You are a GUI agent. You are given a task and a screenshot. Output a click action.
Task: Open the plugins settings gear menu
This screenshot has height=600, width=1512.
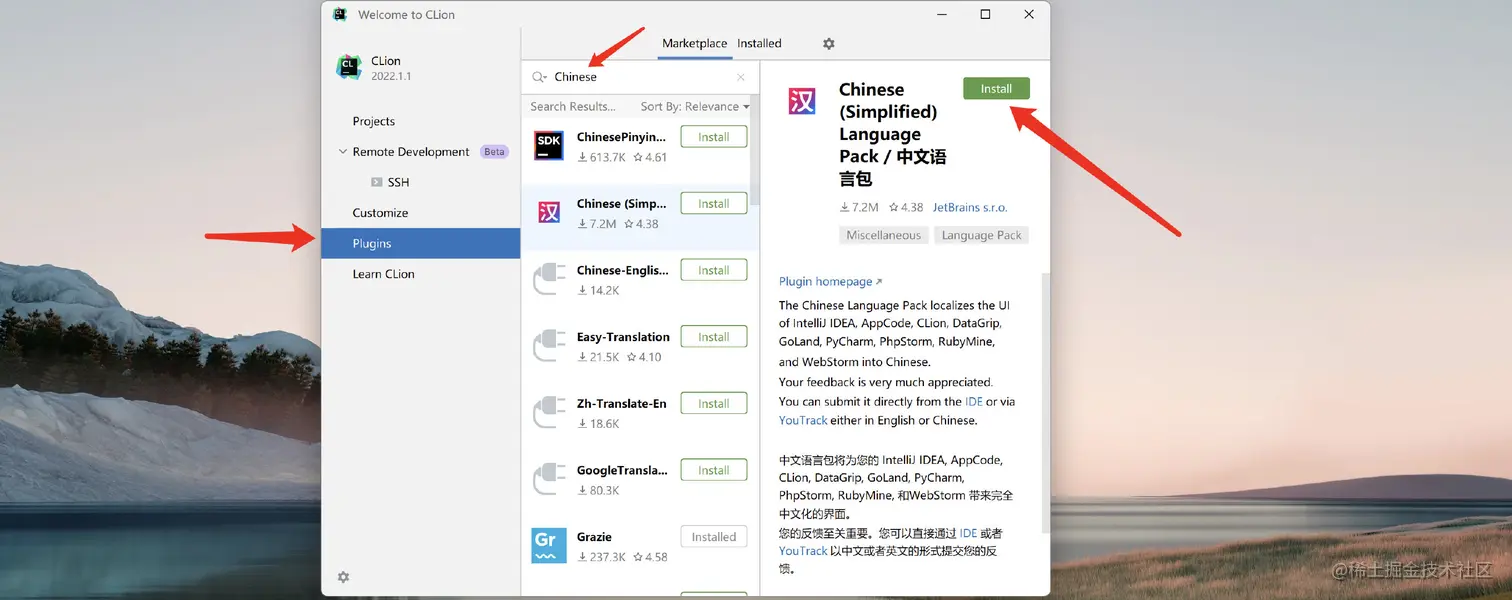pyautogui.click(x=828, y=44)
